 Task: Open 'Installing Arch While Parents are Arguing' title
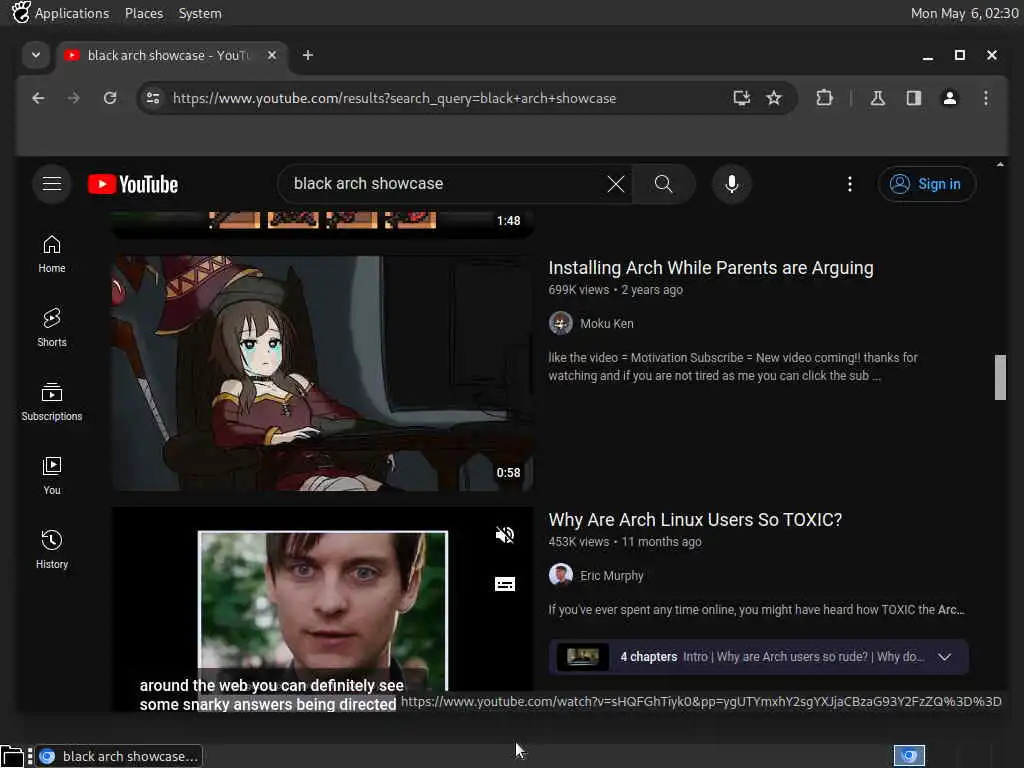coord(711,268)
